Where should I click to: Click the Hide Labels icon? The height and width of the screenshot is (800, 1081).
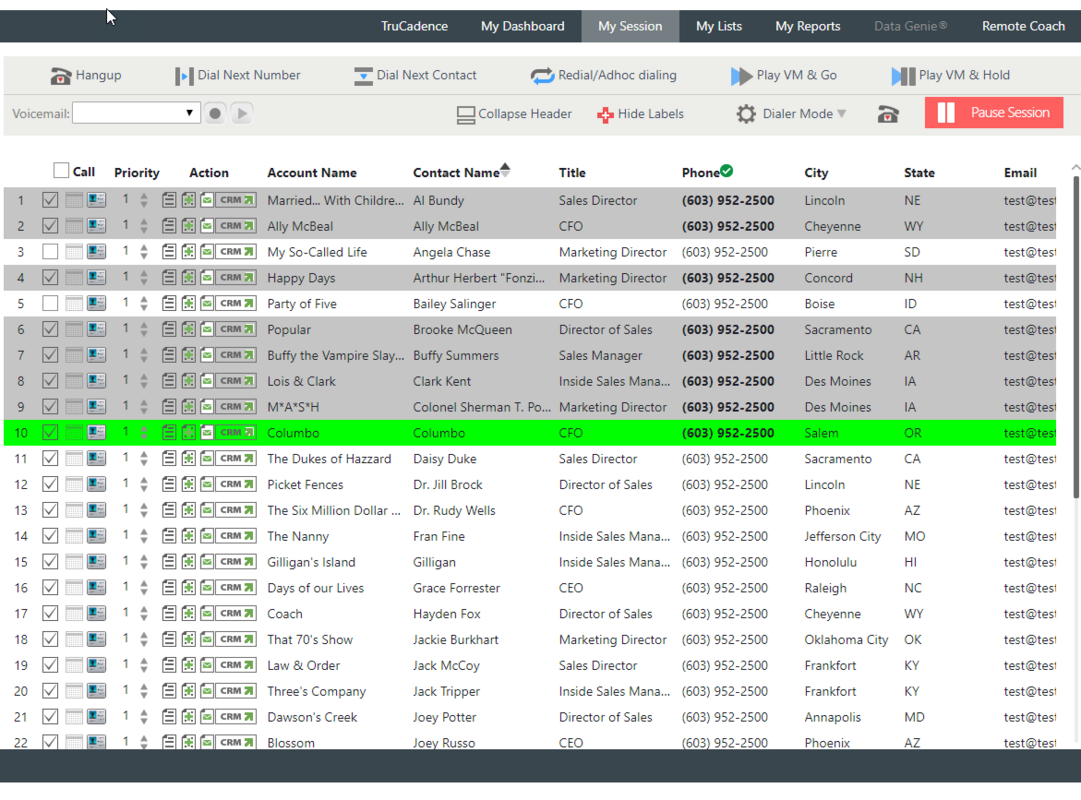pyautogui.click(x=605, y=114)
